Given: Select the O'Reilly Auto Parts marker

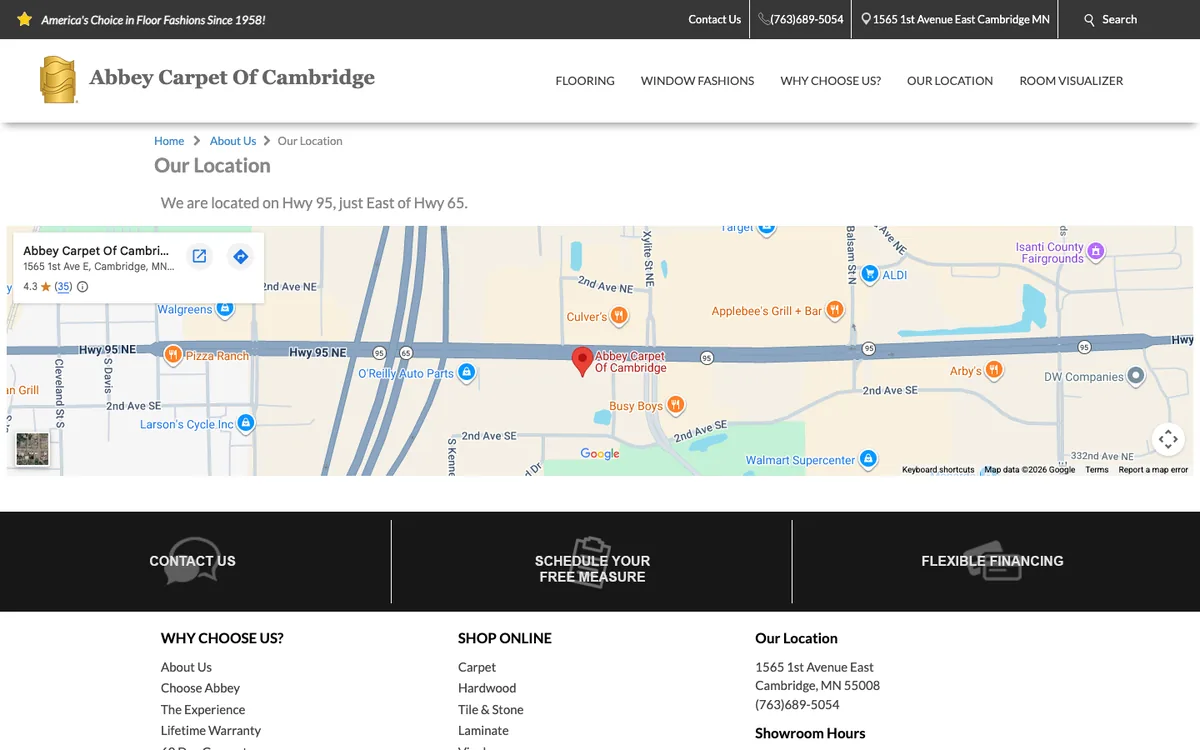Looking at the screenshot, I should click(466, 373).
